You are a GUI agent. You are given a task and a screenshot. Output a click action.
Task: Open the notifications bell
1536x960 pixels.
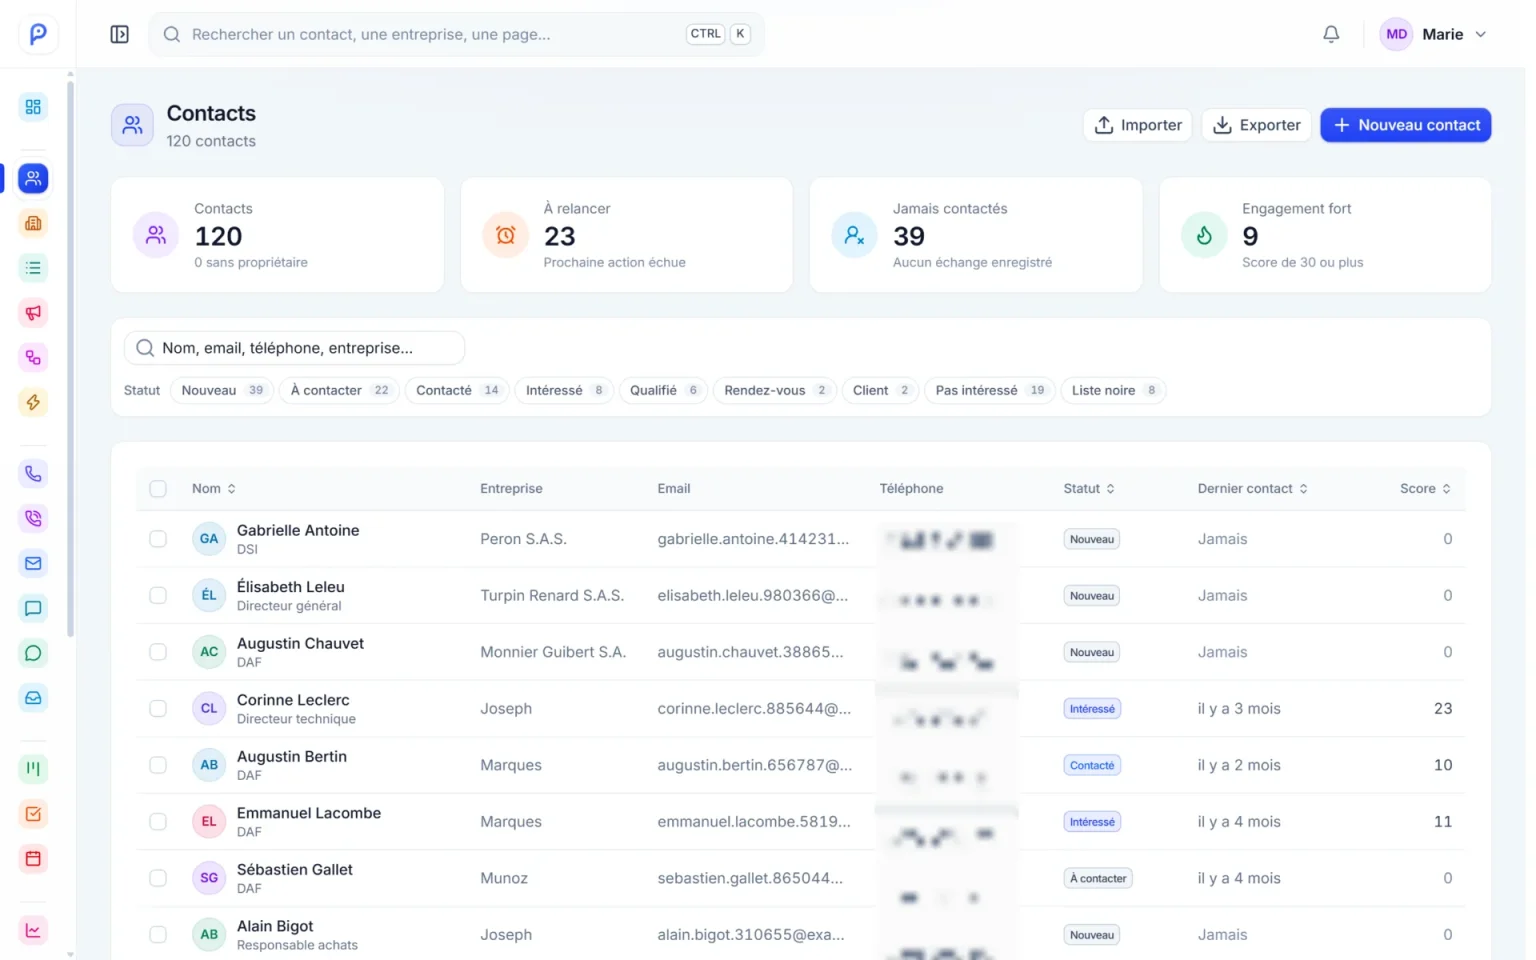[1331, 34]
